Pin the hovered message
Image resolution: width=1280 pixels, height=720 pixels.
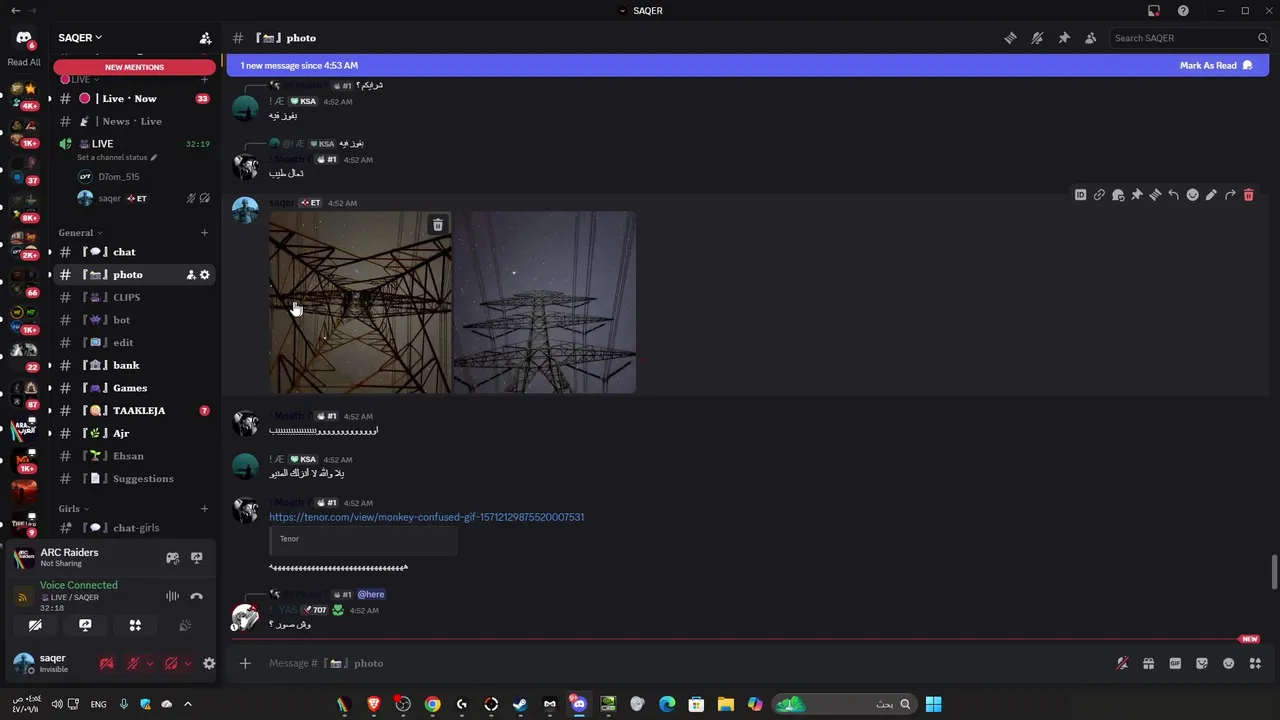(1136, 195)
